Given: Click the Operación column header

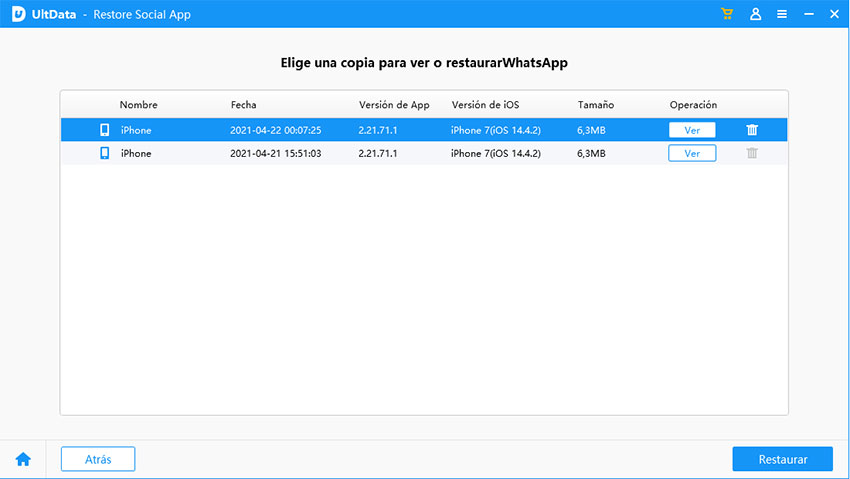Looking at the screenshot, I should pos(693,105).
